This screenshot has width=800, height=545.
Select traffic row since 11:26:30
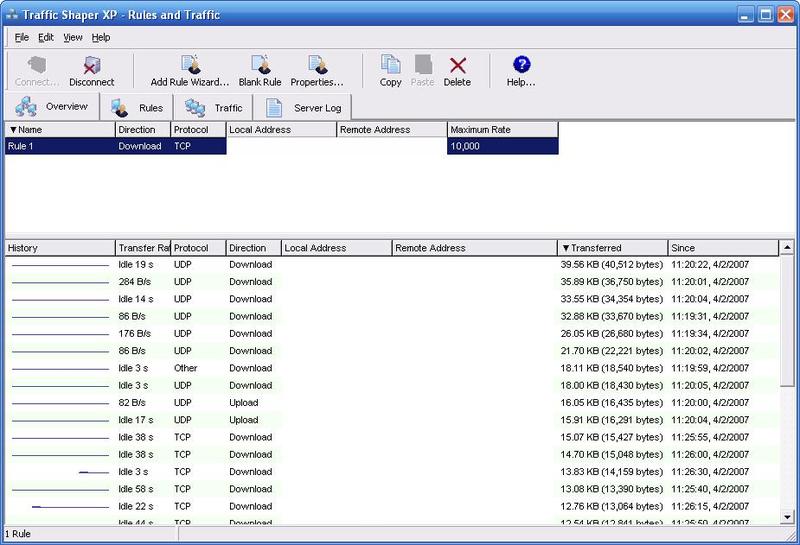click(392, 472)
